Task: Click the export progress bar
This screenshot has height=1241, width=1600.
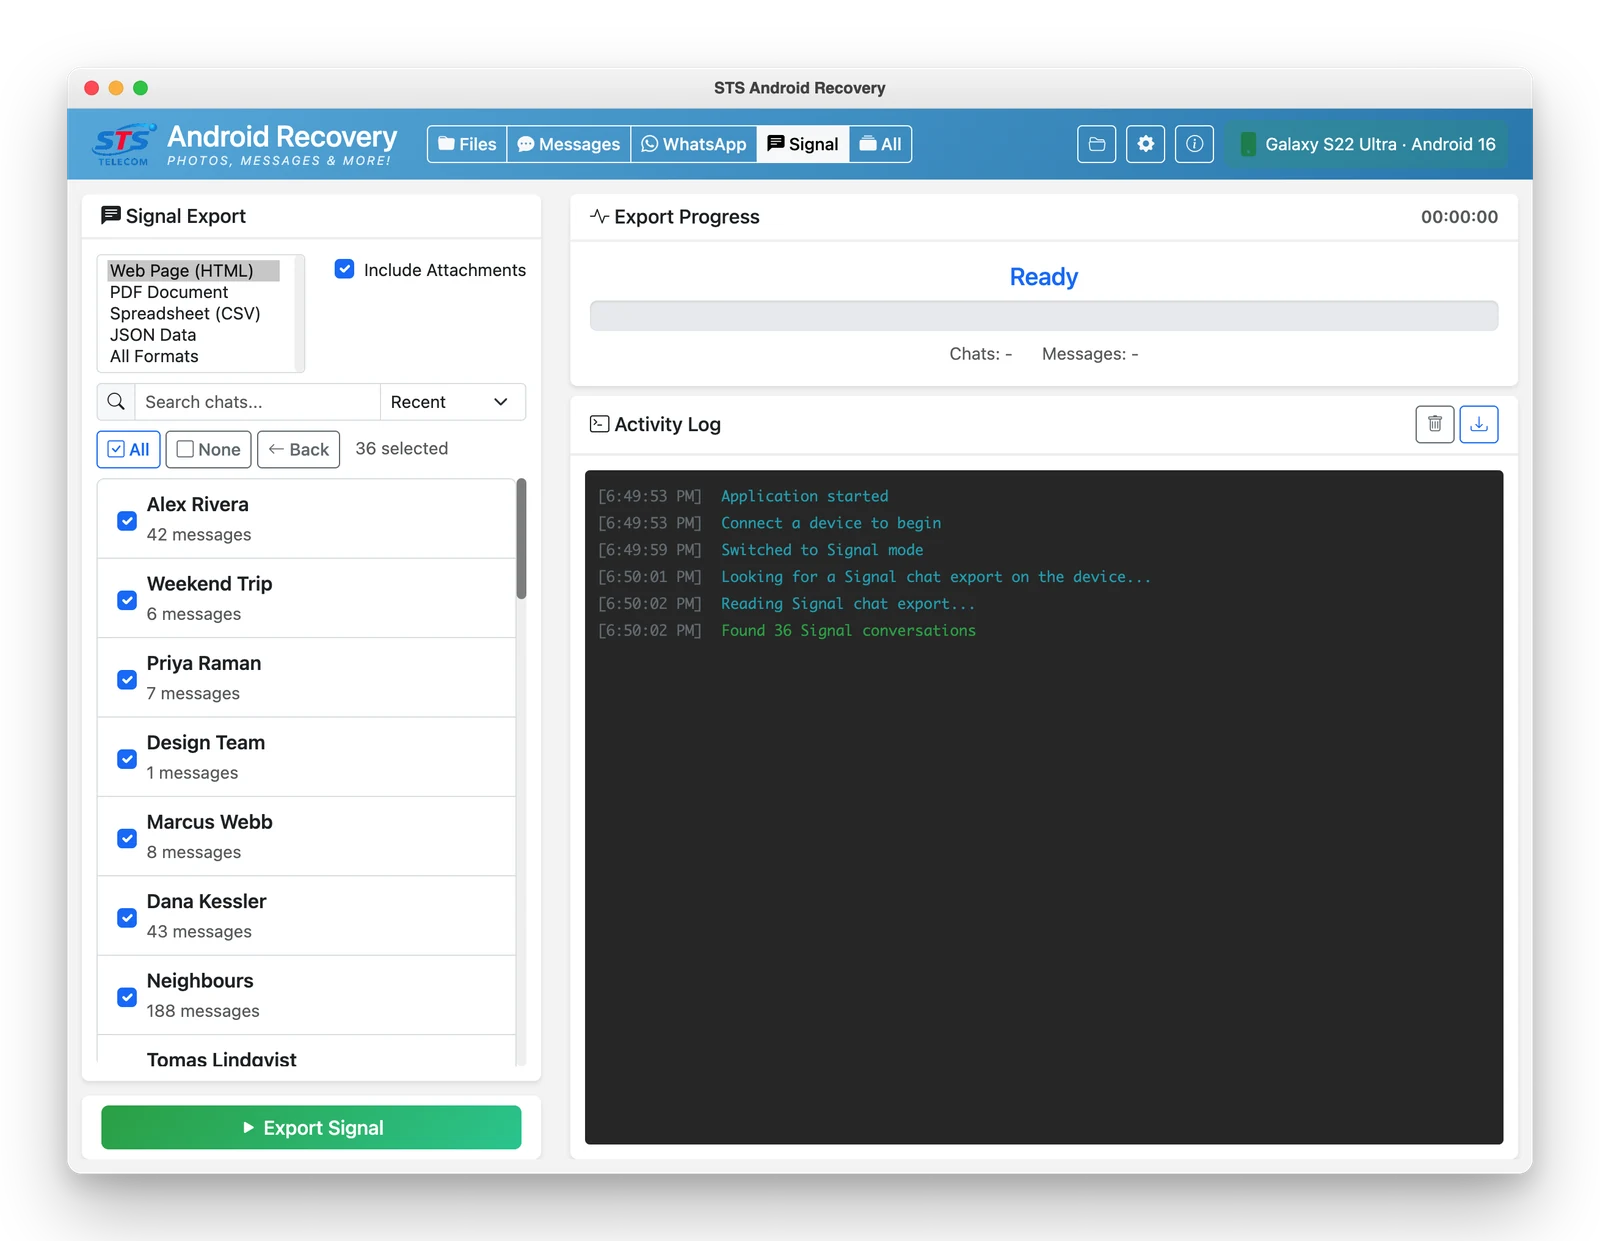Action: click(1044, 315)
